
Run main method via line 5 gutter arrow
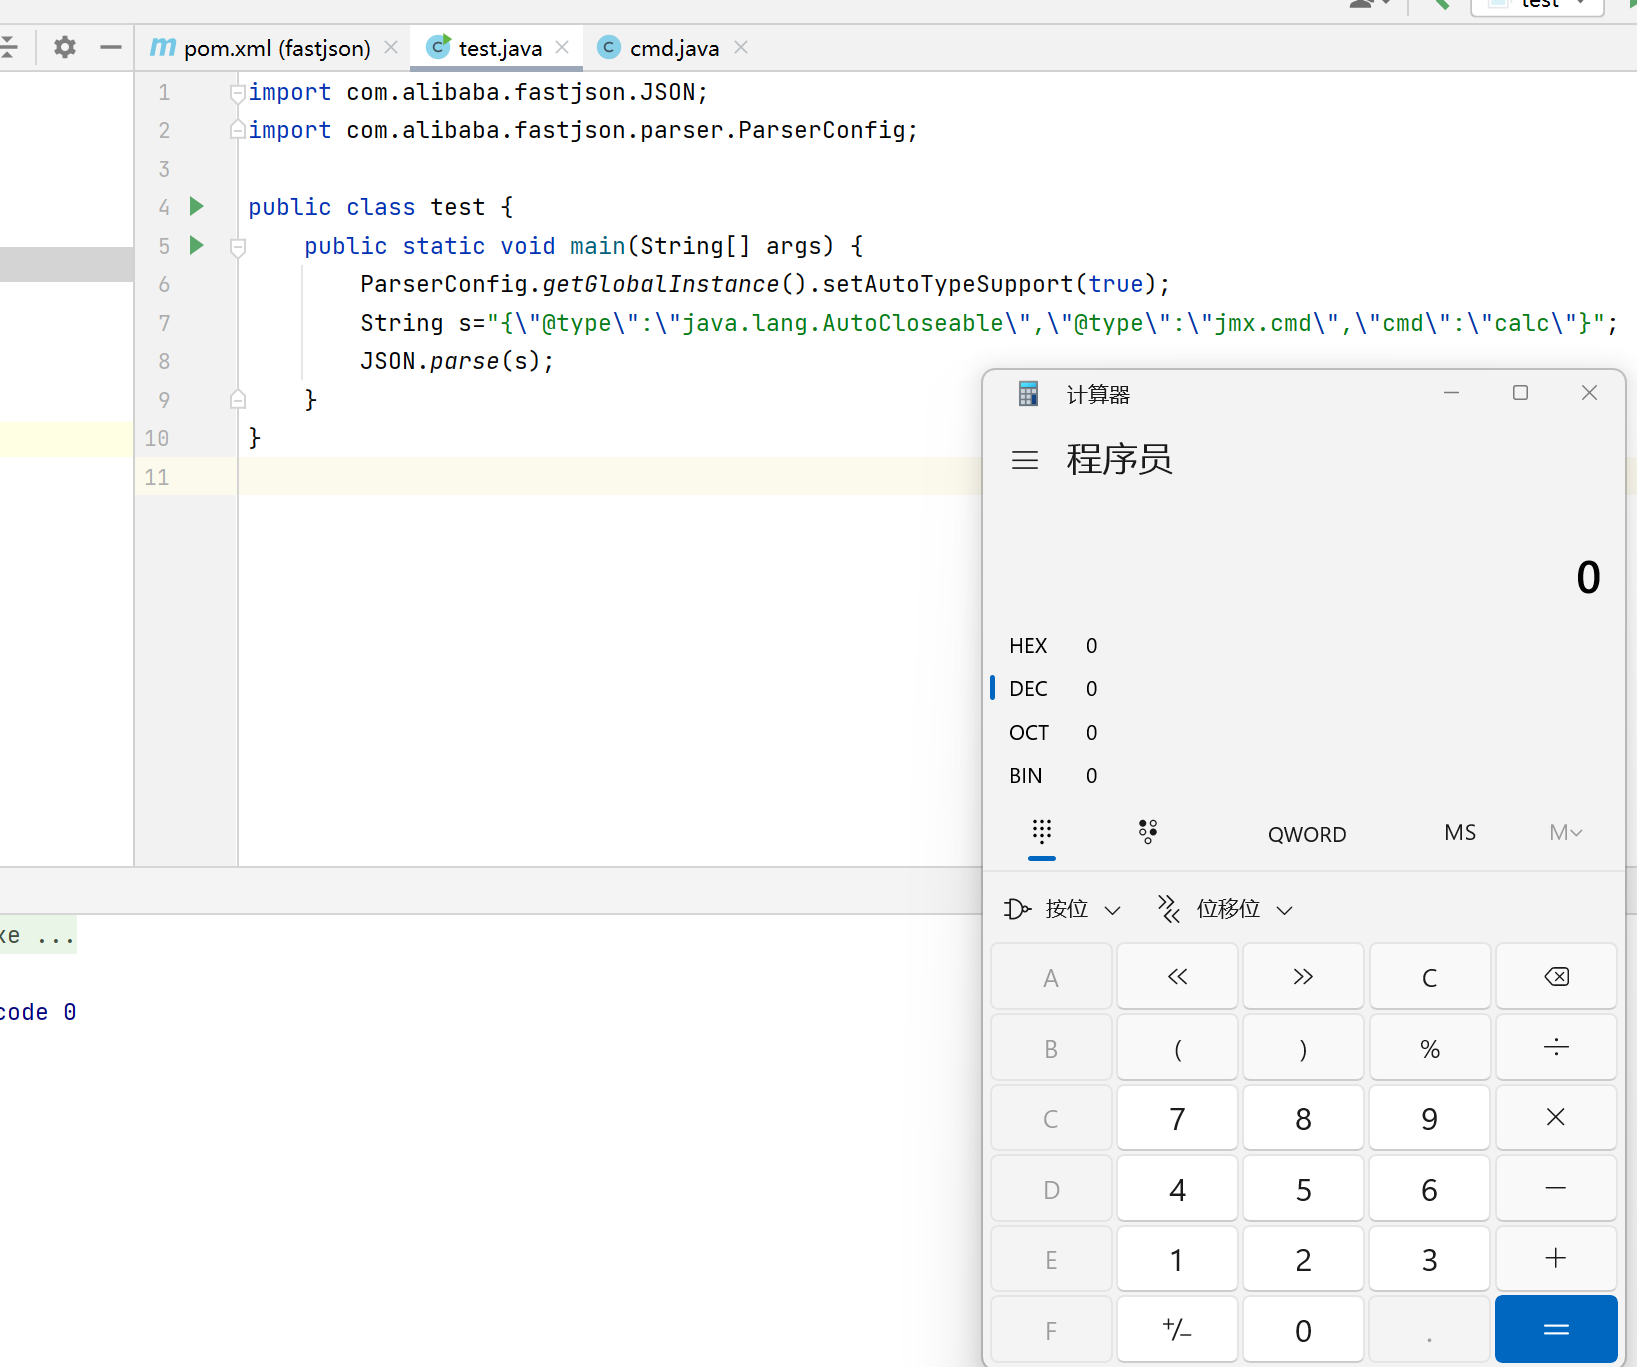tap(197, 245)
